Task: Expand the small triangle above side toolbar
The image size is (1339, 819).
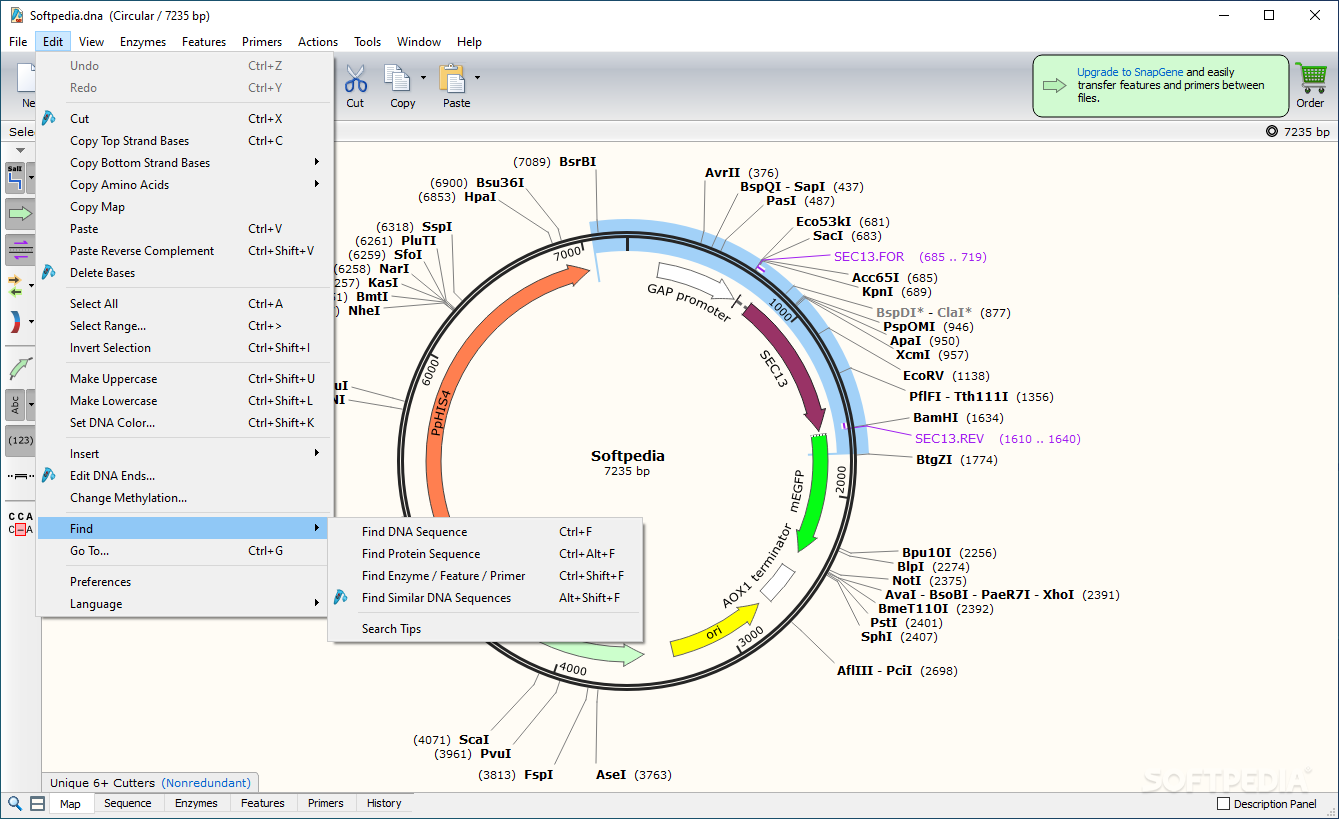Action: [x=20, y=151]
